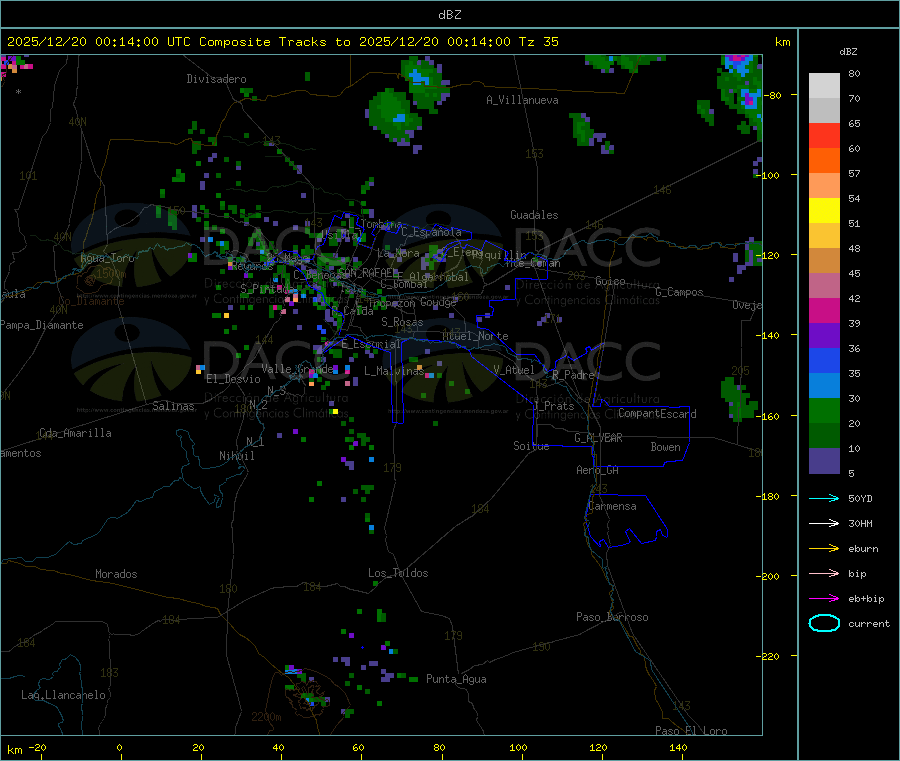
Task: Click the 'R_Padre' map label
Action: click(573, 375)
